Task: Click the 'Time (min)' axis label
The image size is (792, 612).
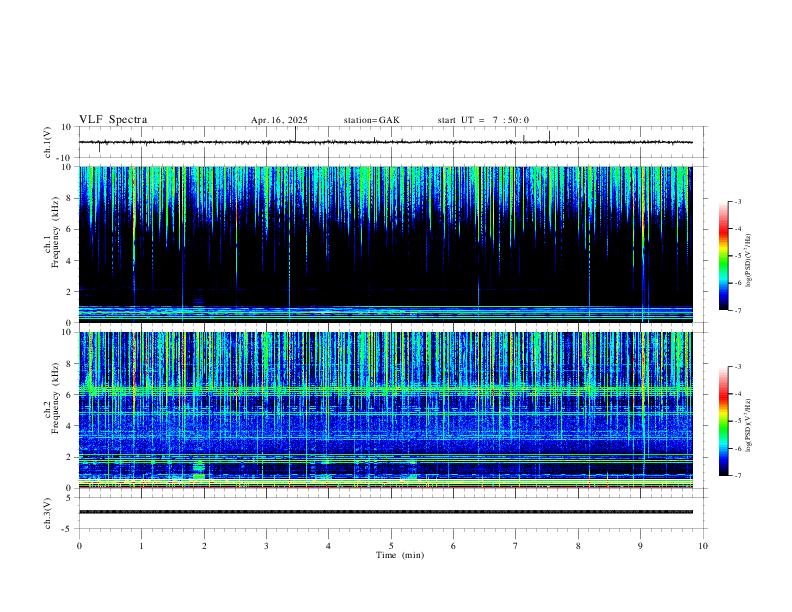Action: coord(400,555)
